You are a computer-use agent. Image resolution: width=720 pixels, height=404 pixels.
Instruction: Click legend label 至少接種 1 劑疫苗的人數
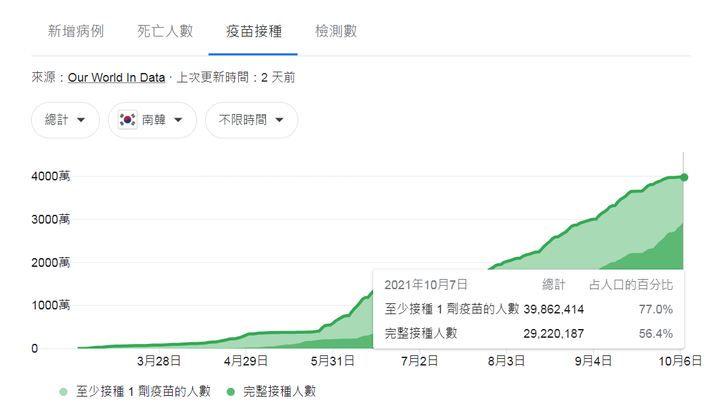143,392
